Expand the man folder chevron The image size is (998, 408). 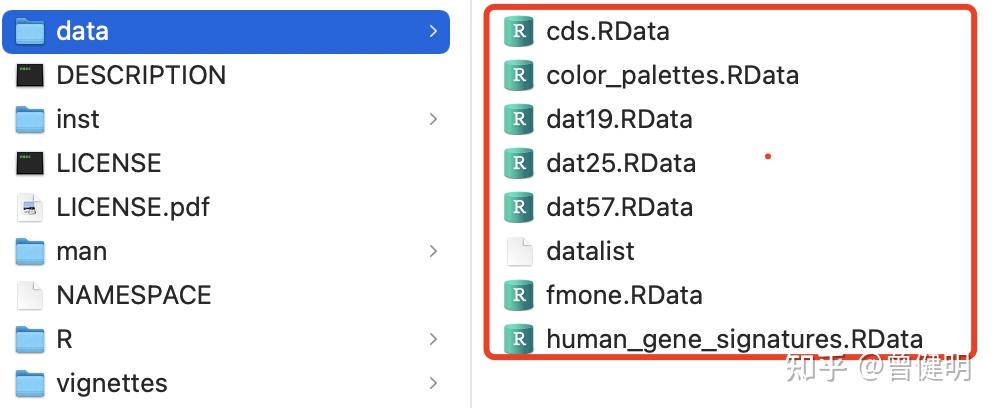point(433,251)
